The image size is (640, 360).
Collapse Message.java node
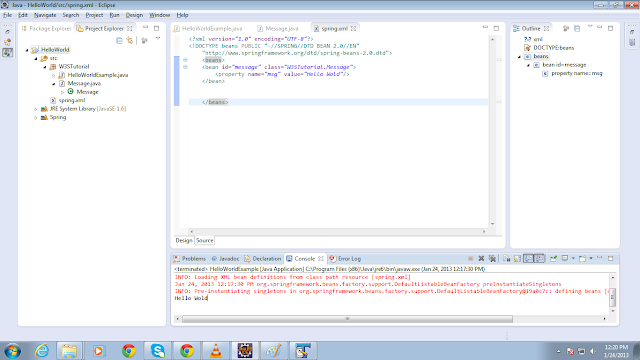pyautogui.click(x=54, y=84)
